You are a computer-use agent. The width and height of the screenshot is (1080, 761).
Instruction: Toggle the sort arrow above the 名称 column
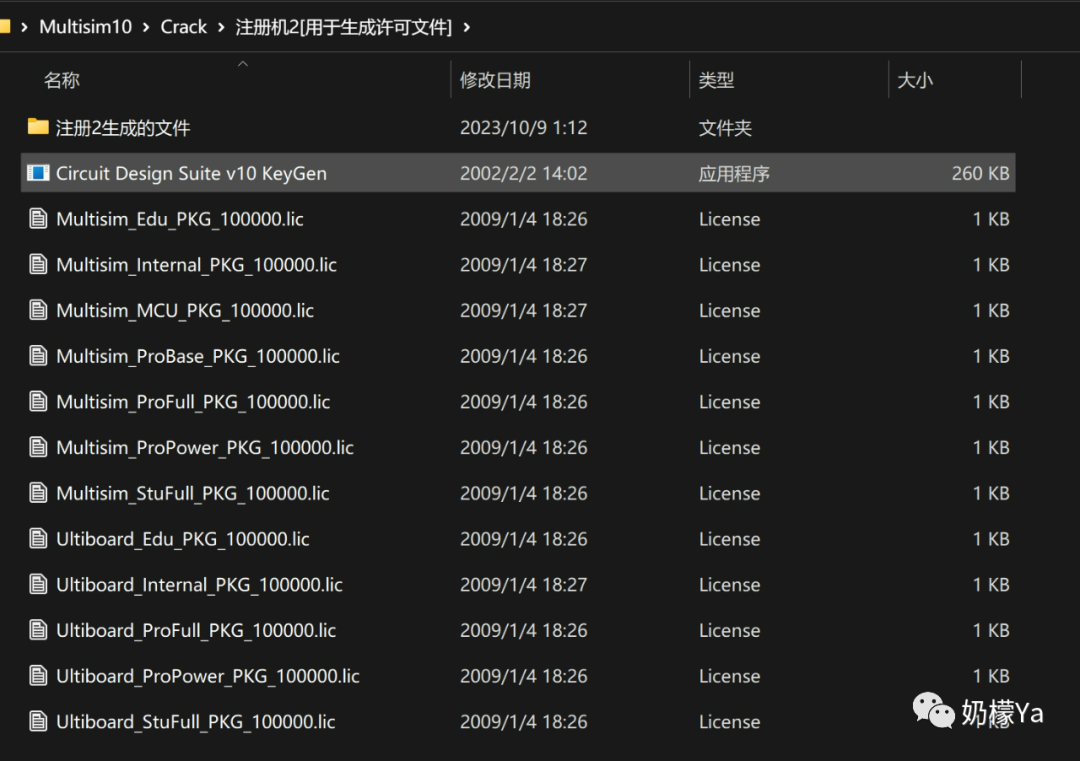(242, 63)
